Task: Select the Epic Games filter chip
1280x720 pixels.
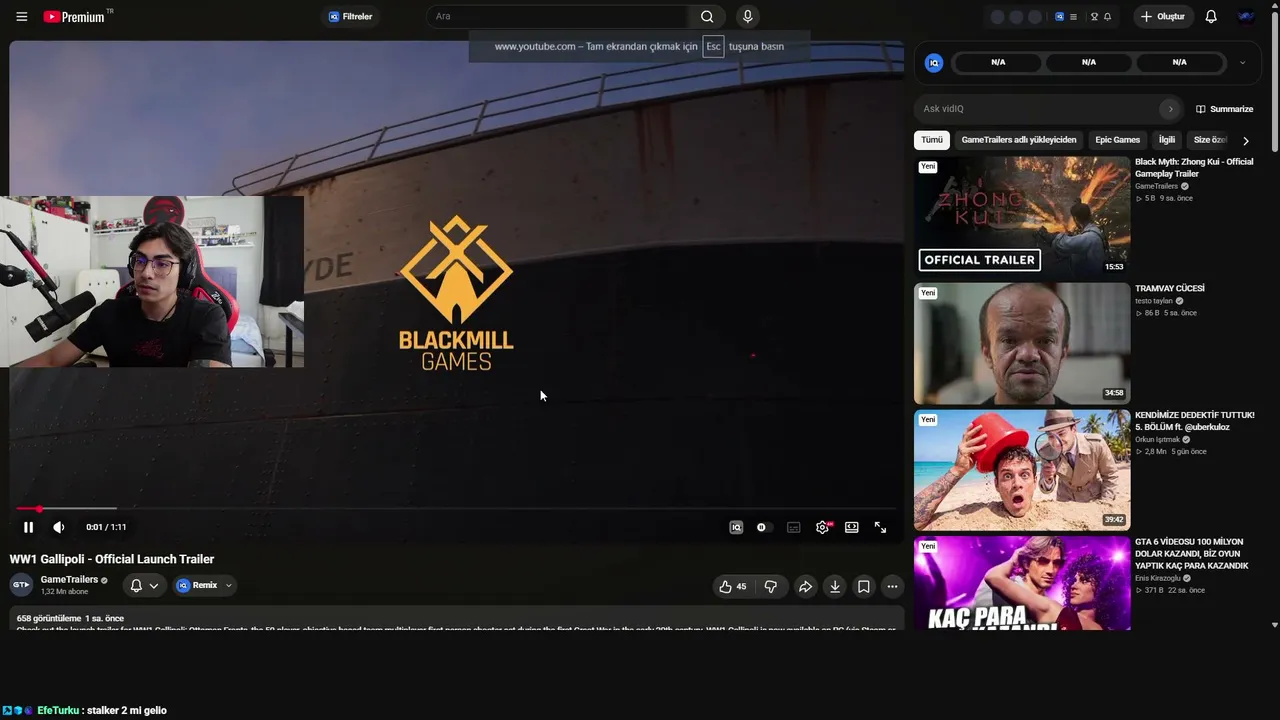Action: [x=1117, y=140]
